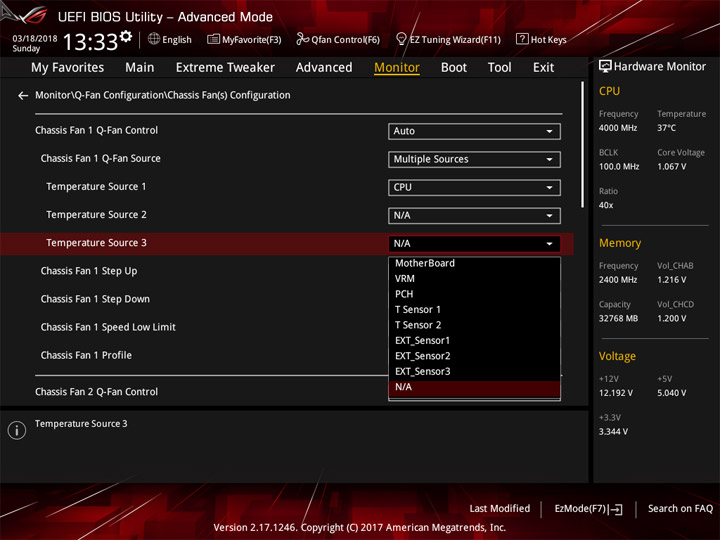
Task: Open the Extreme Tweaker tab
Action: pos(225,68)
